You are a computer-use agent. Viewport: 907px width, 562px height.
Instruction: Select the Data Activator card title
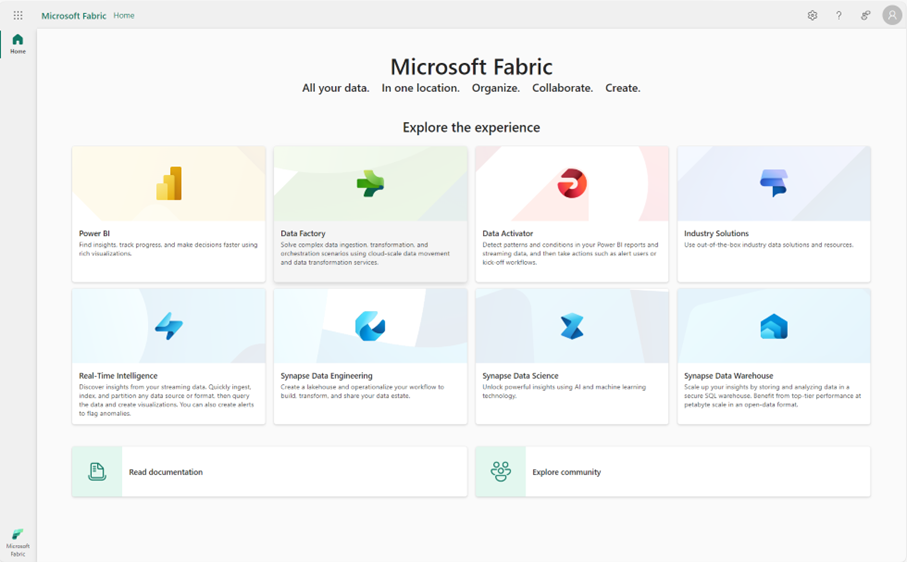(508, 233)
